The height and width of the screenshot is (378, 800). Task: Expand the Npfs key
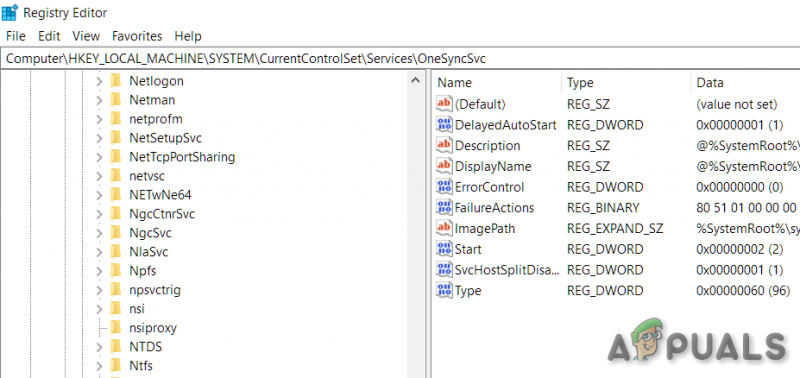pyautogui.click(x=99, y=271)
